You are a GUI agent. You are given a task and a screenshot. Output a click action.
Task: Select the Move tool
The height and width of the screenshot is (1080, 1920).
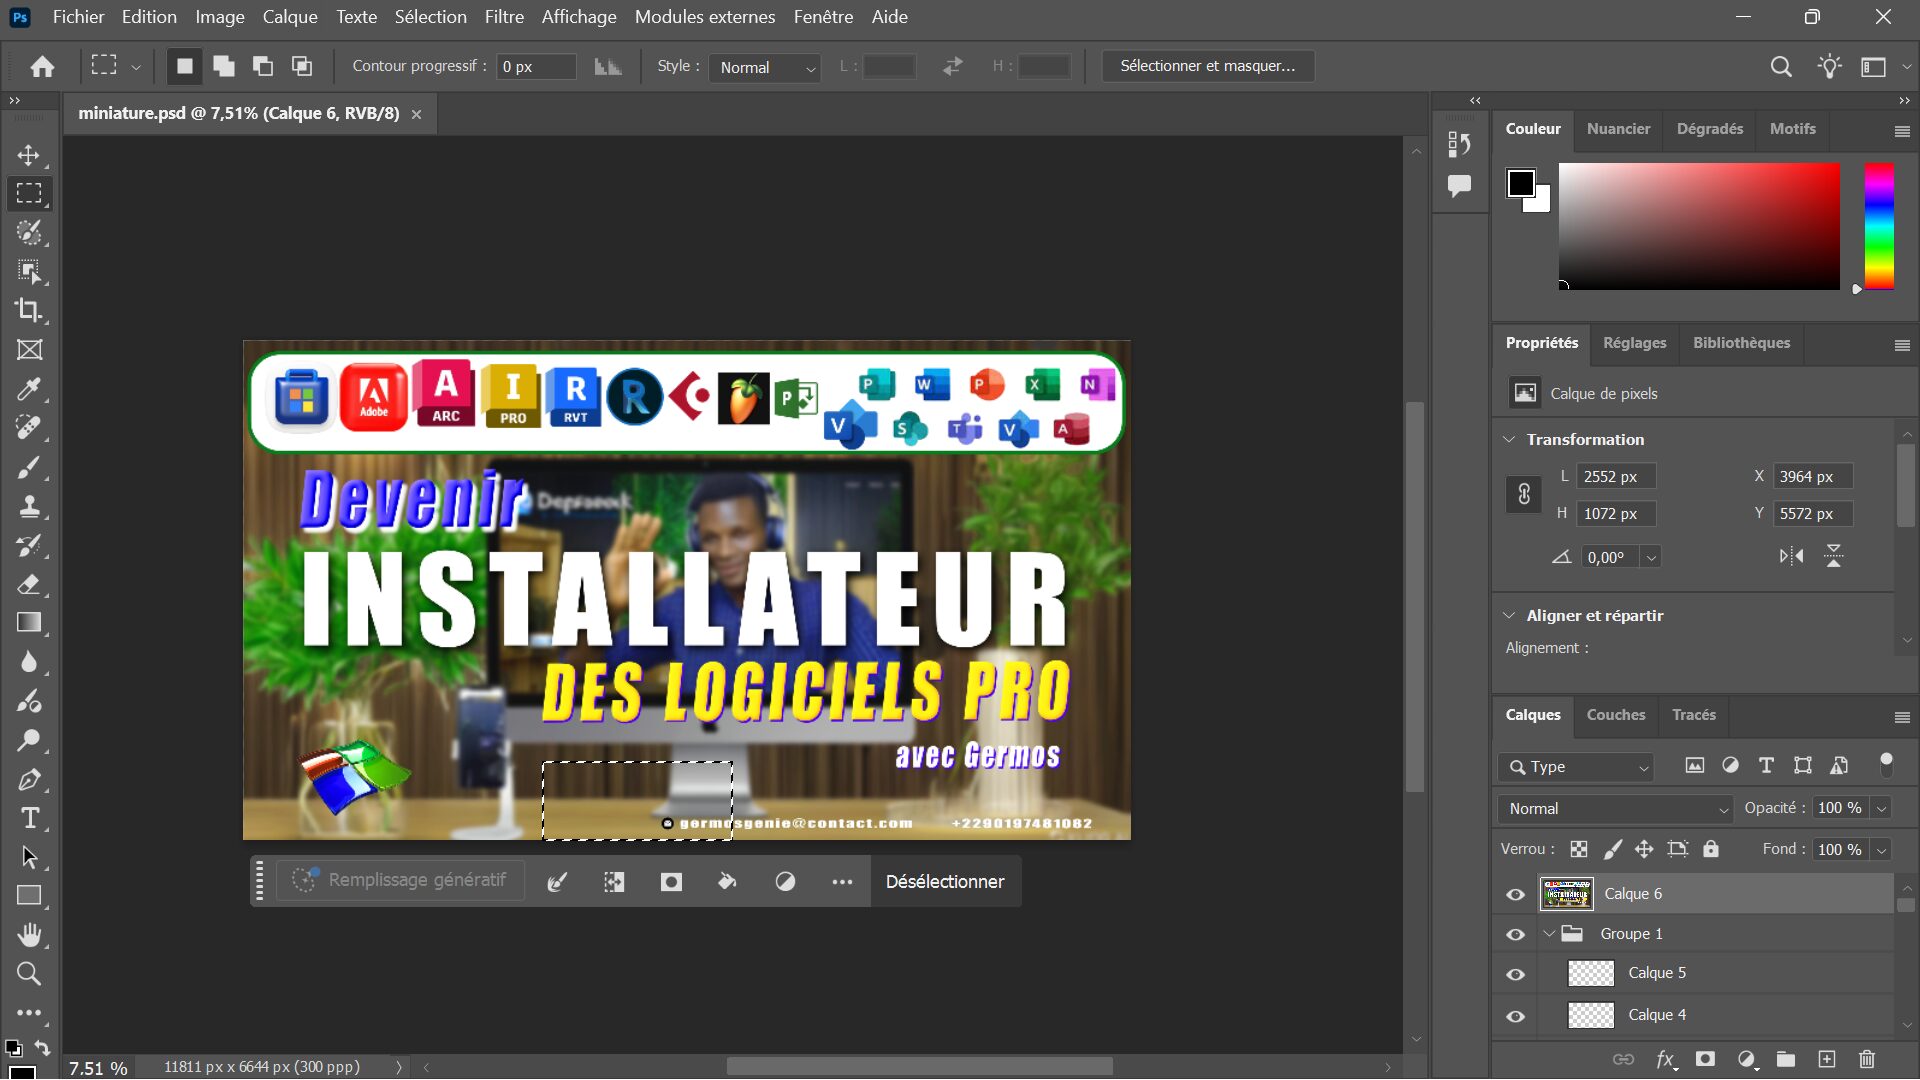pos(29,155)
